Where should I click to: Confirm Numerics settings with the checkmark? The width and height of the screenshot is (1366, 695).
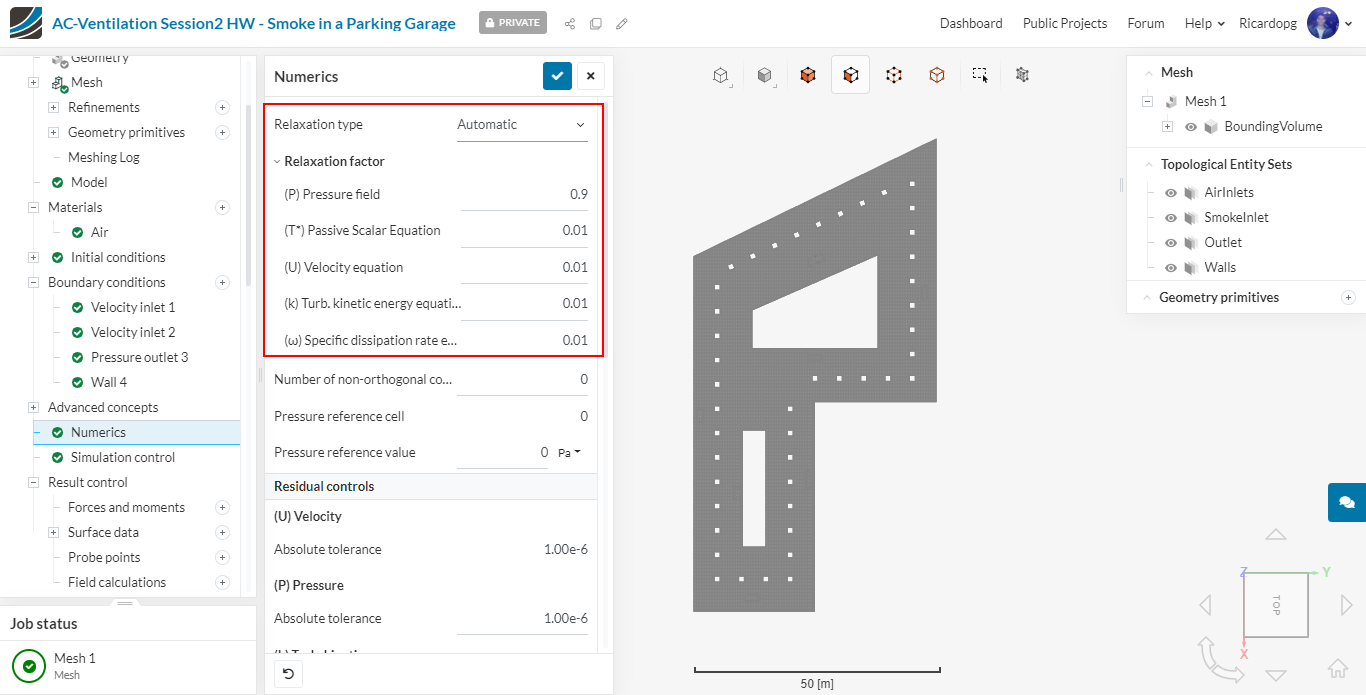tap(557, 76)
